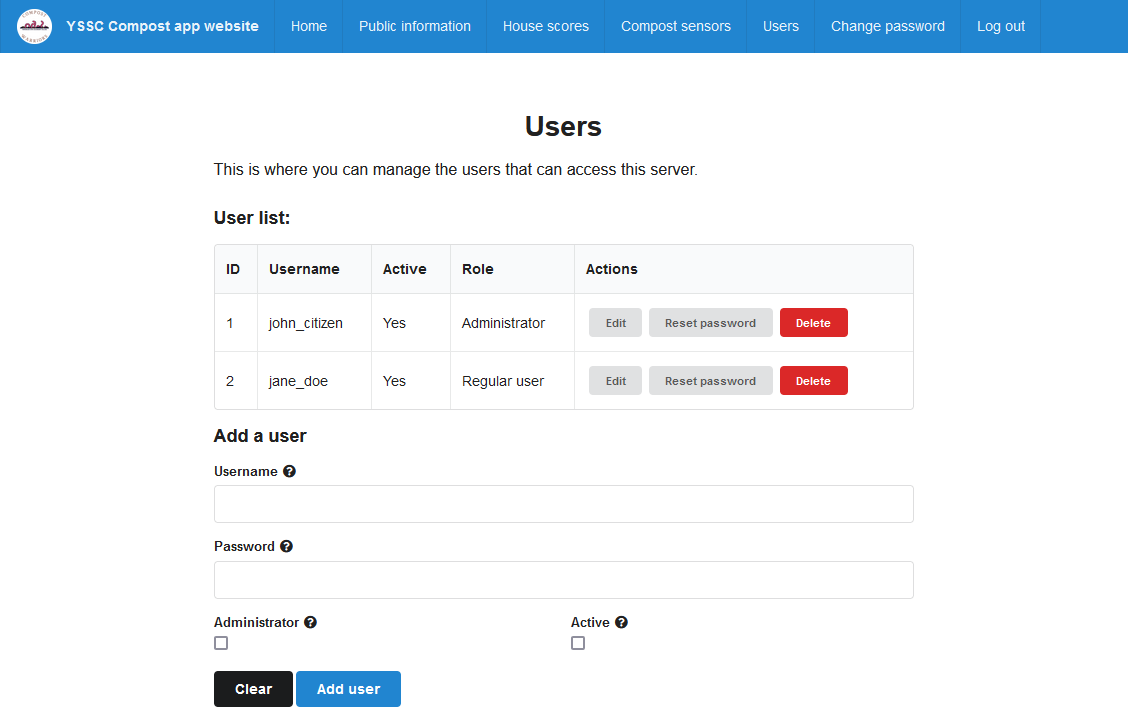Click the Active help question mark icon
The width and height of the screenshot is (1128, 723).
click(621, 622)
